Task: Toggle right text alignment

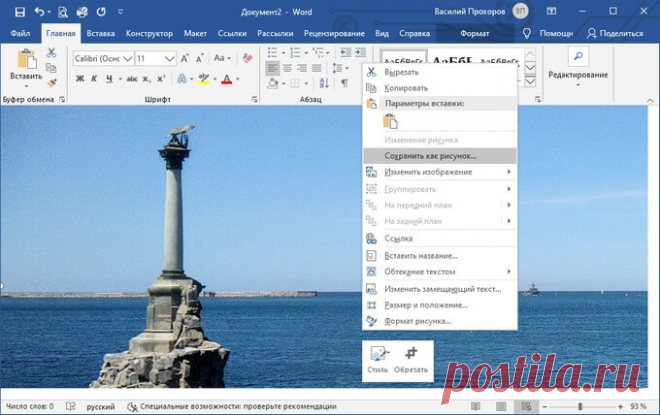Action: (302, 68)
